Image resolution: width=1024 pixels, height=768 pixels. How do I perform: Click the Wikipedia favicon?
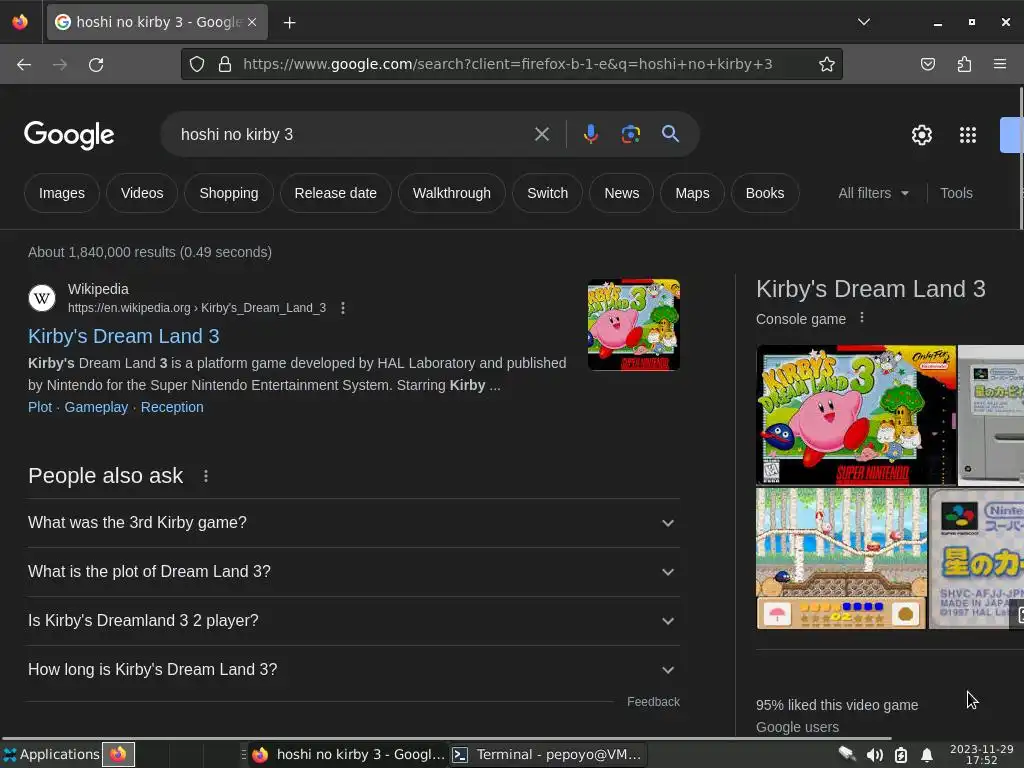[42, 298]
